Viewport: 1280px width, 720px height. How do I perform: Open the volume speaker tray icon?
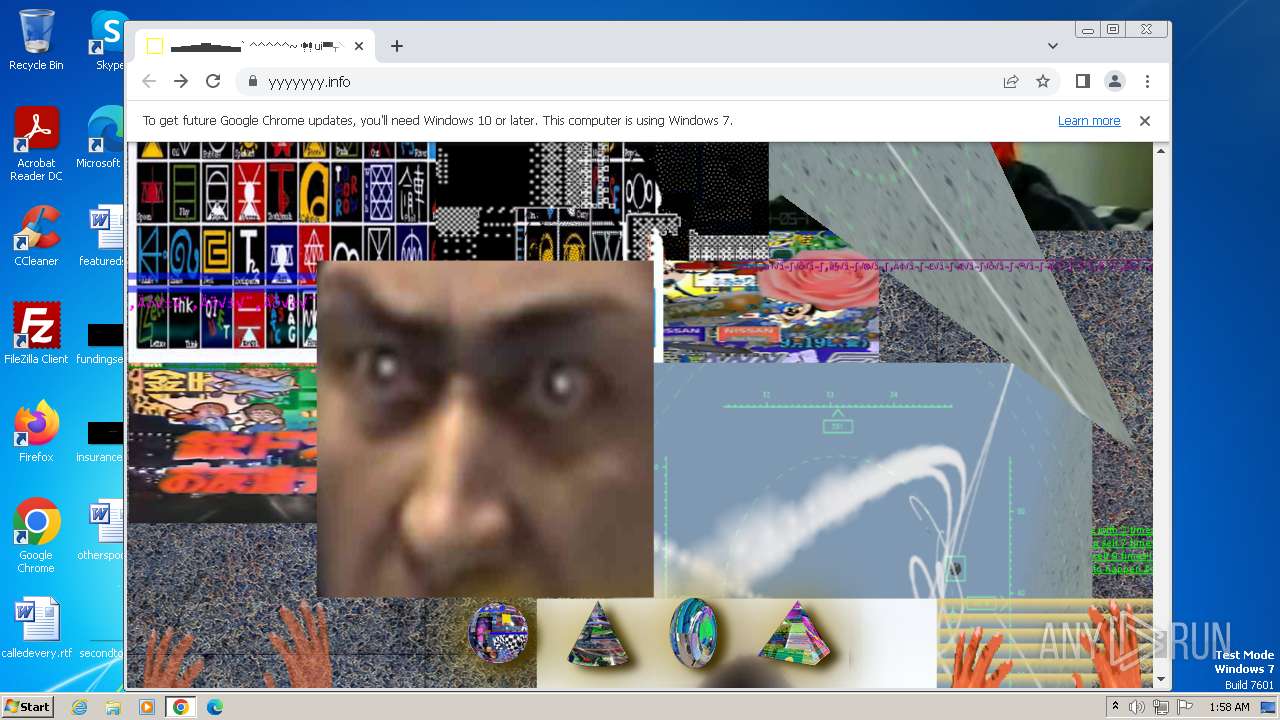1137,707
